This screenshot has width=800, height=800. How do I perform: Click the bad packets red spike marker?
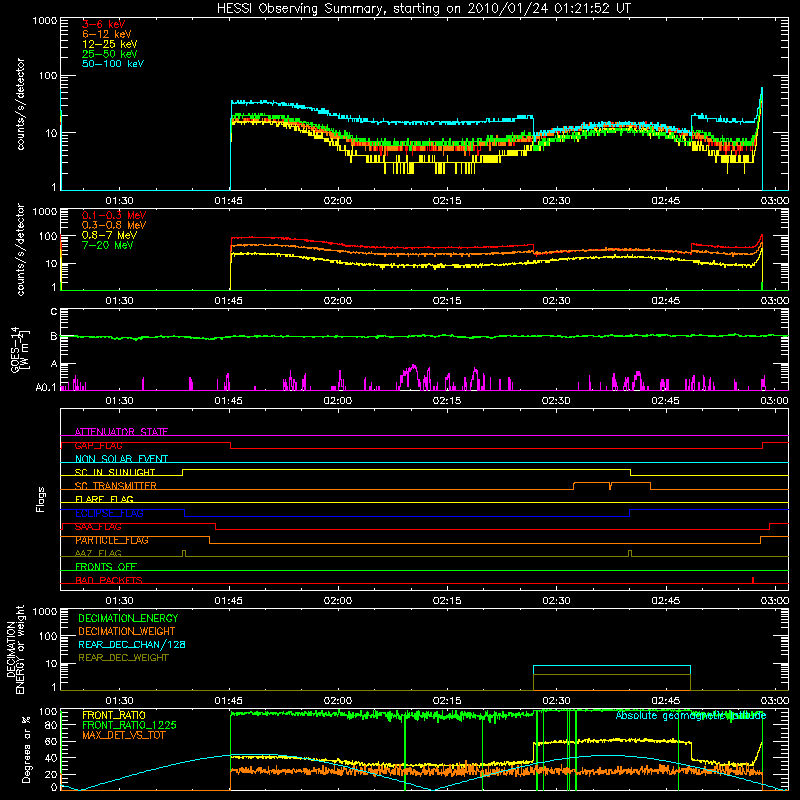[753, 580]
